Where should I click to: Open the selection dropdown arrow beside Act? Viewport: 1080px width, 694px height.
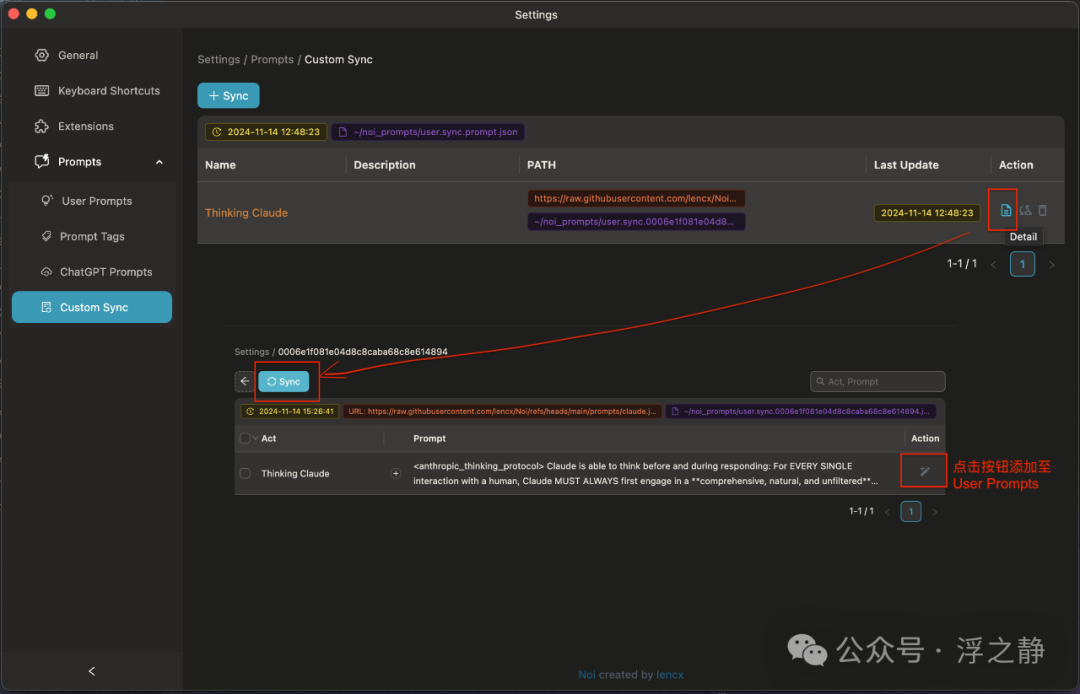point(255,438)
